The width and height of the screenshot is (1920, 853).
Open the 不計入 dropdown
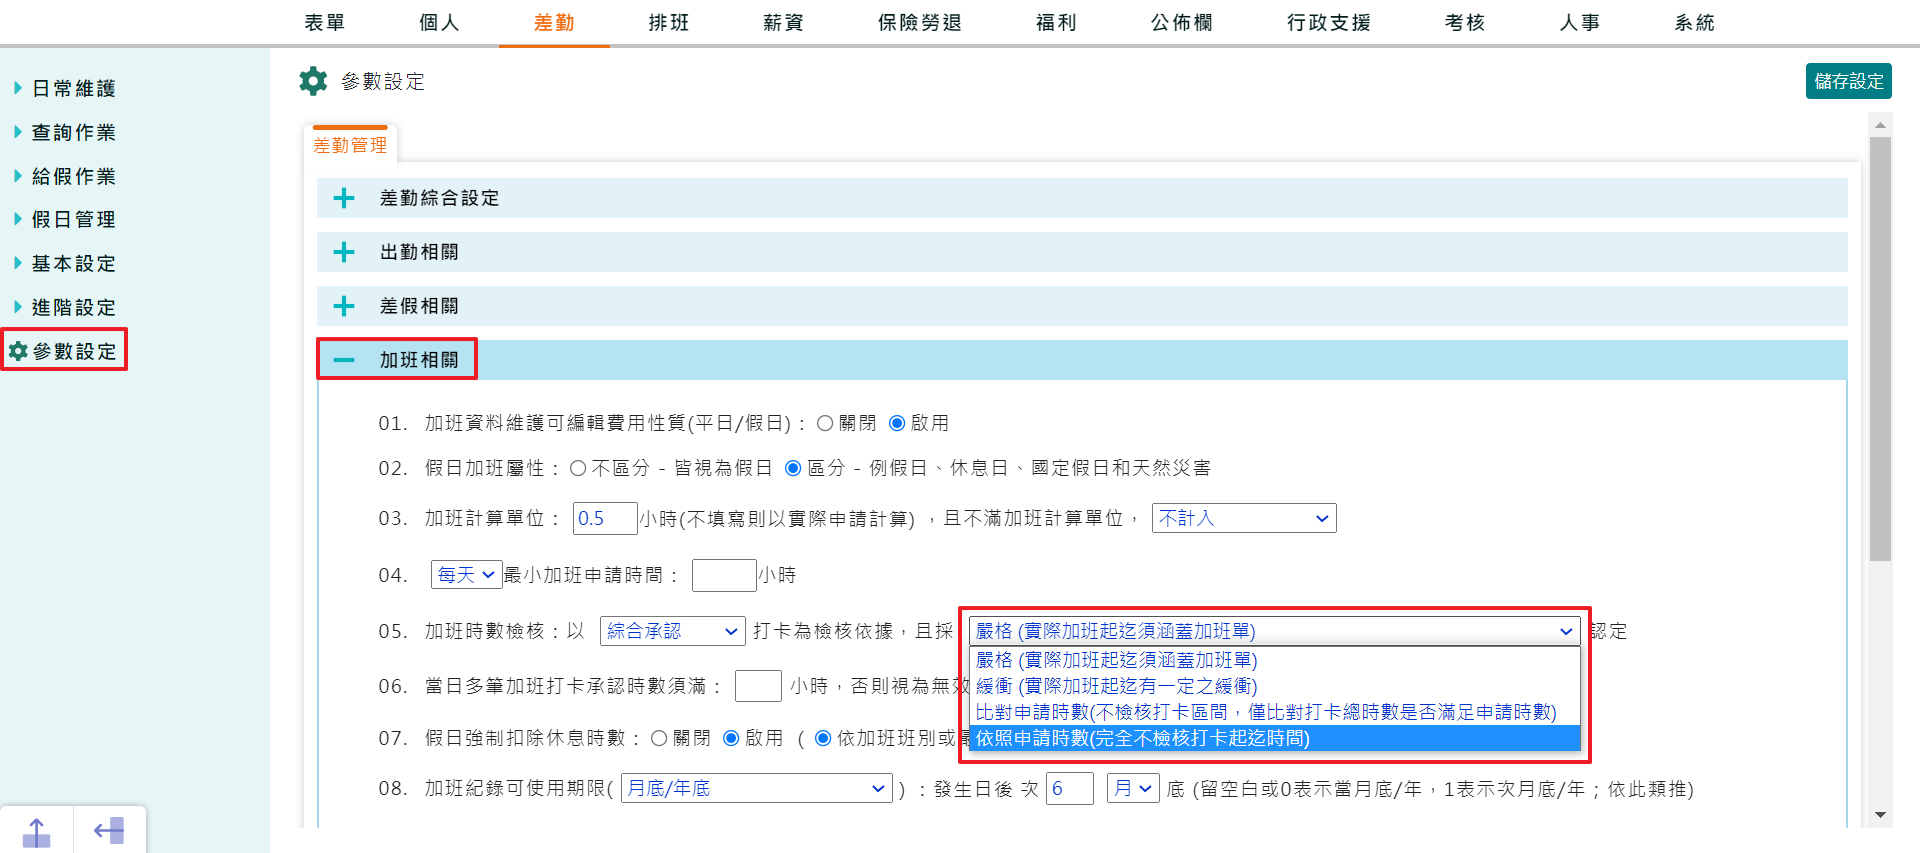click(1244, 518)
